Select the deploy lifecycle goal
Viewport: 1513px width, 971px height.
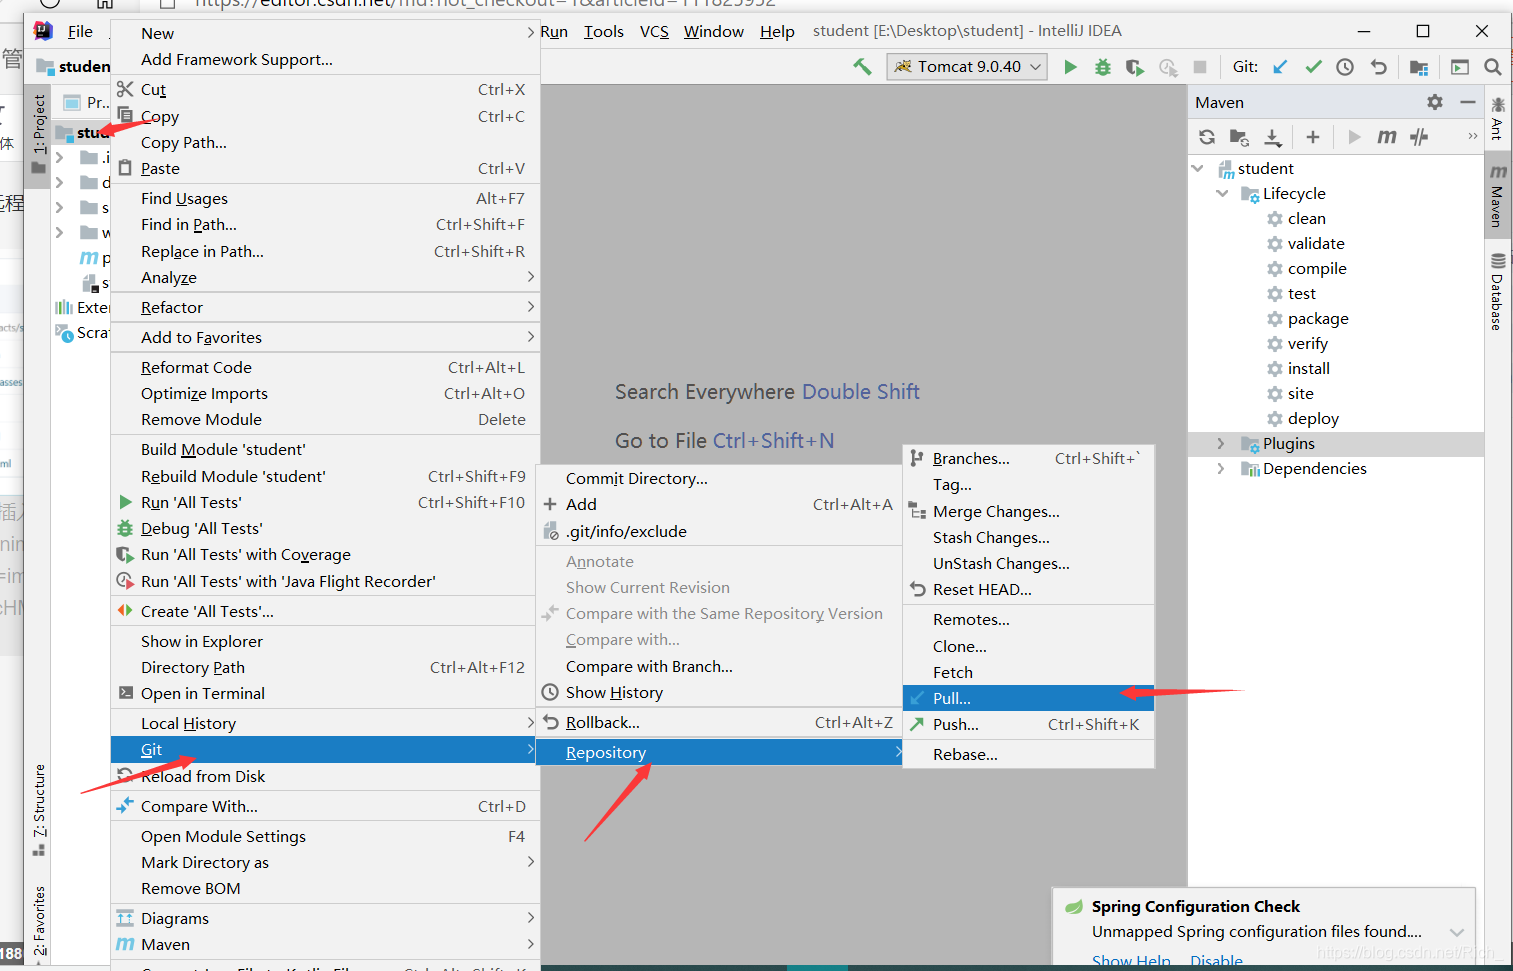(1313, 418)
